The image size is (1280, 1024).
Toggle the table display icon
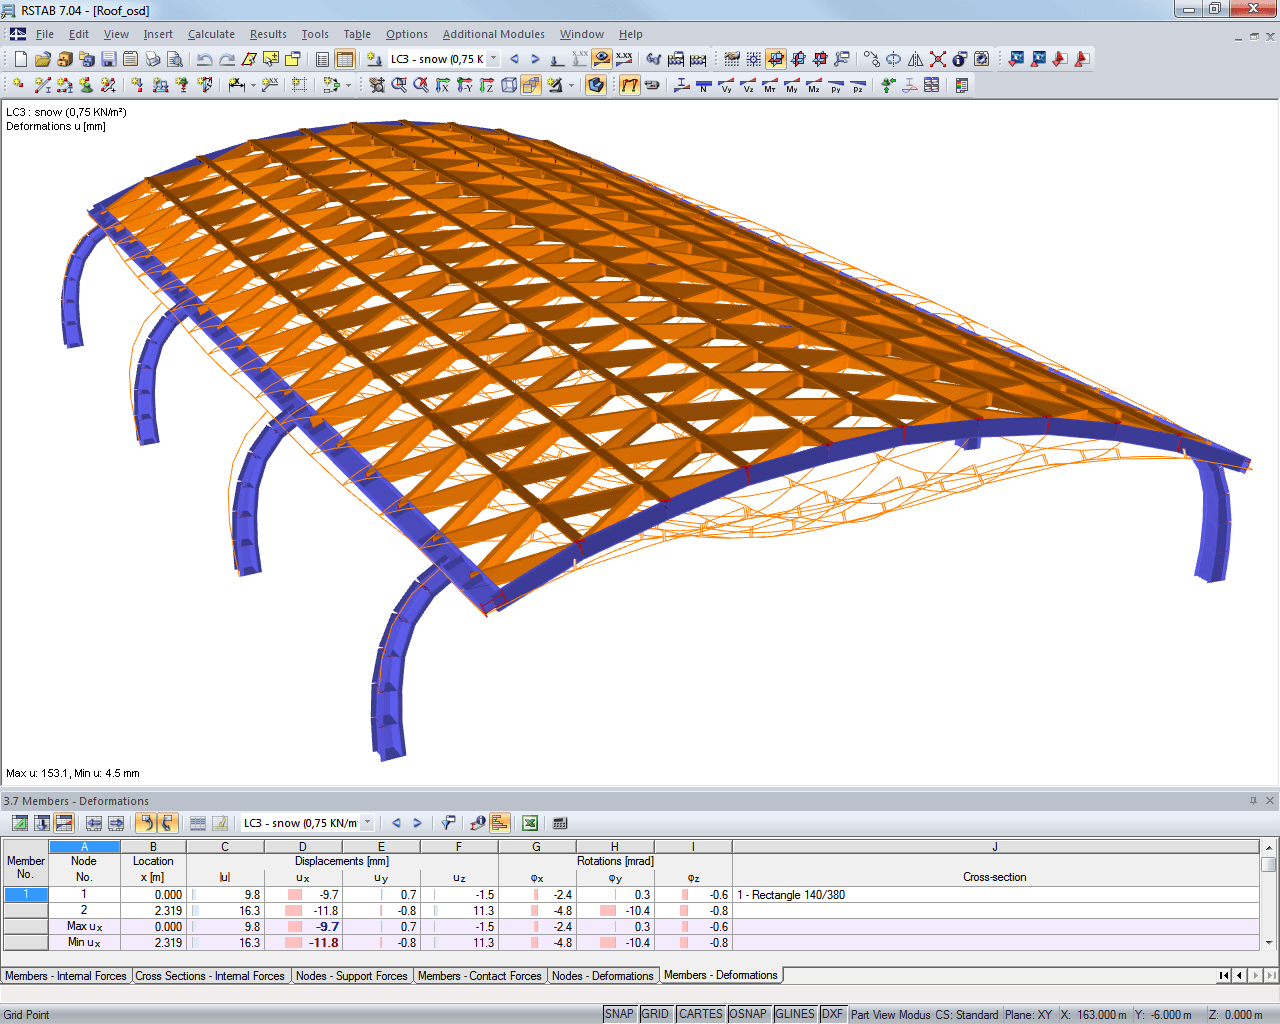[345, 59]
